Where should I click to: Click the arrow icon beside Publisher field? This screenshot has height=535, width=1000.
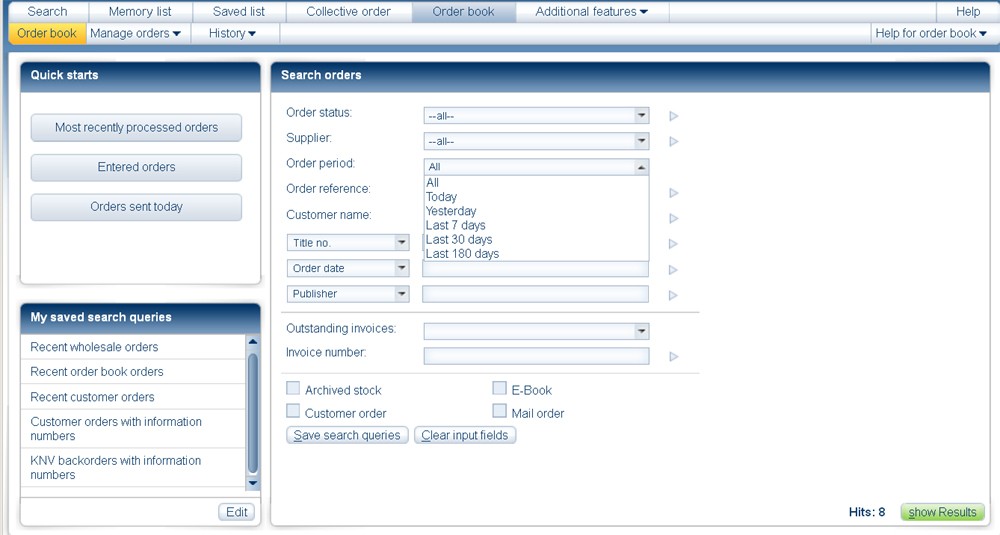[674, 295]
